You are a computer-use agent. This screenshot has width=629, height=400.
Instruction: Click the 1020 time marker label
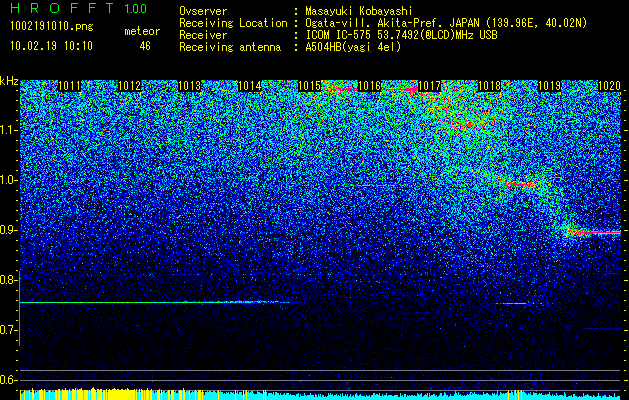coord(609,86)
